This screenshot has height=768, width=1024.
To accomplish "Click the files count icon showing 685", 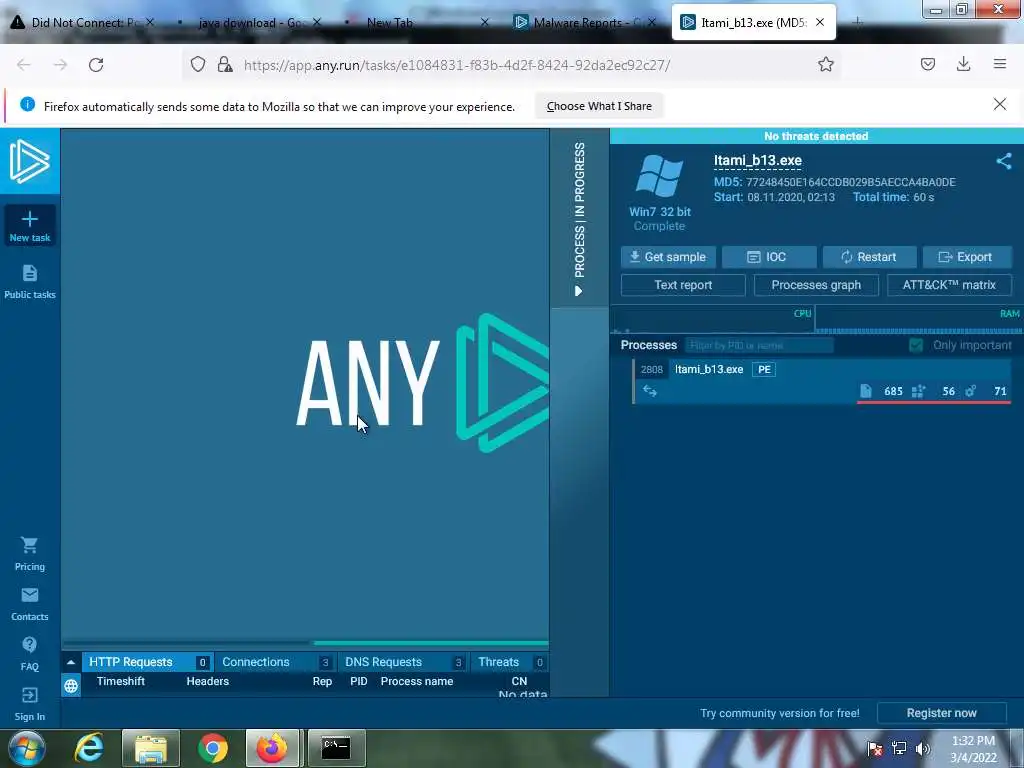I will (866, 391).
